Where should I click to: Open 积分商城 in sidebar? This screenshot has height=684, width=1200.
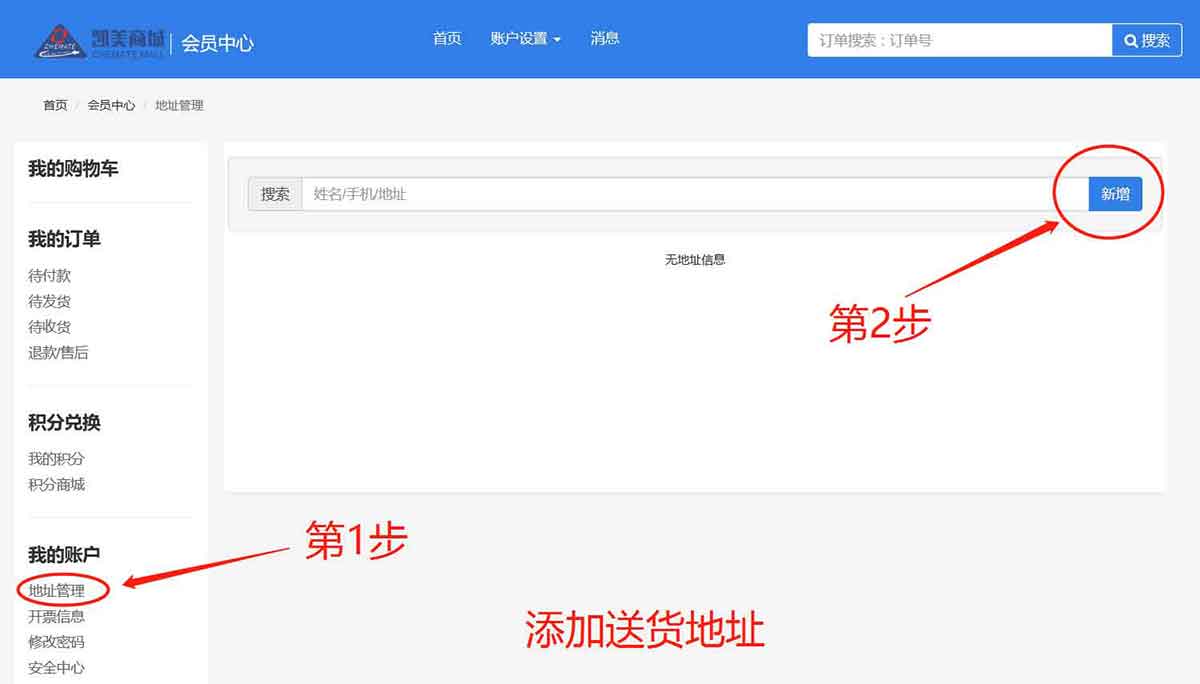[x=56, y=485]
